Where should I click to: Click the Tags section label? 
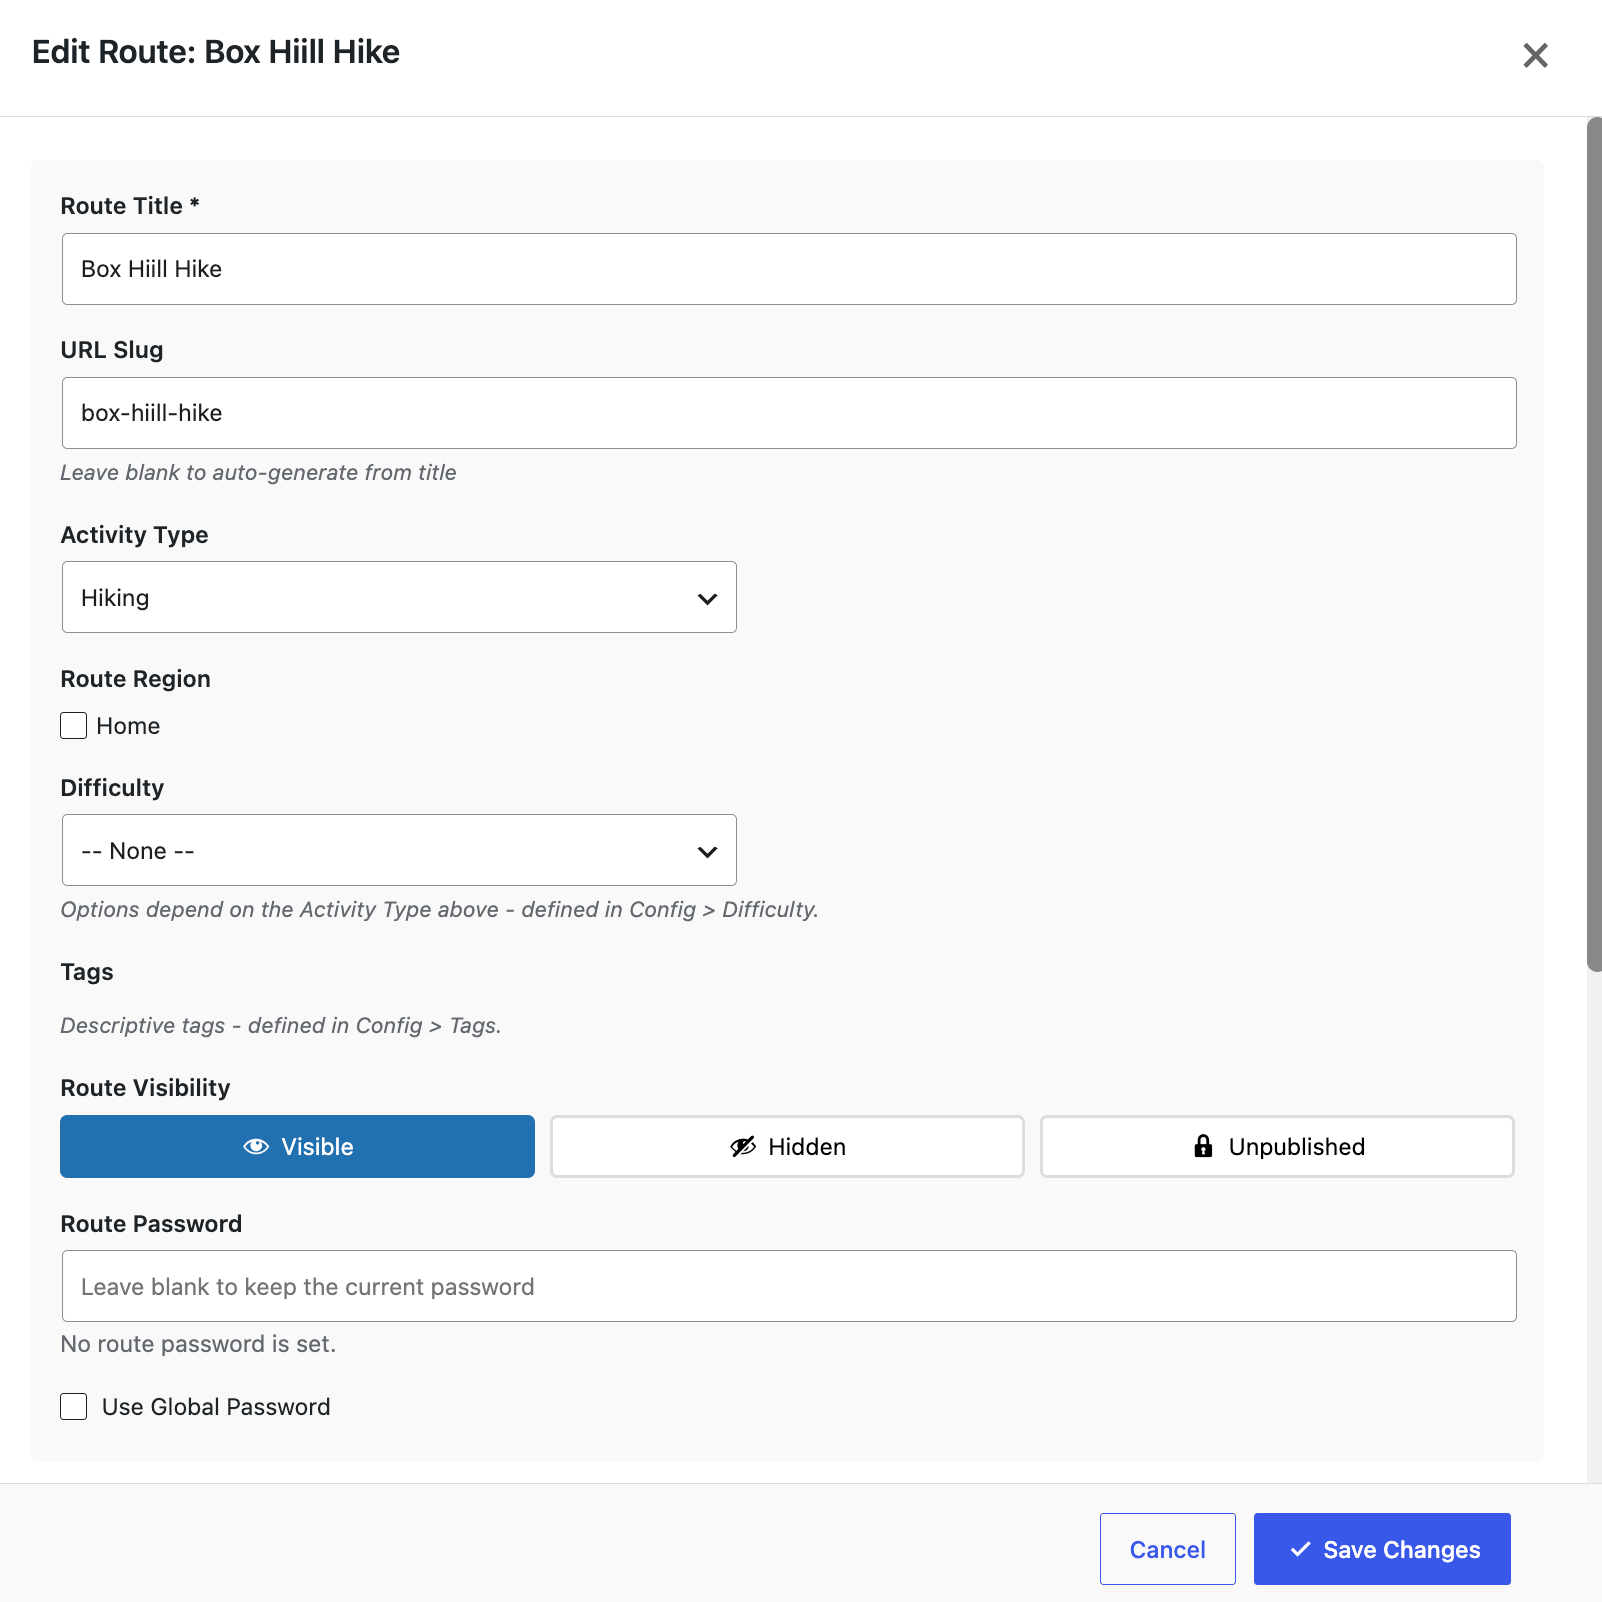tap(87, 972)
